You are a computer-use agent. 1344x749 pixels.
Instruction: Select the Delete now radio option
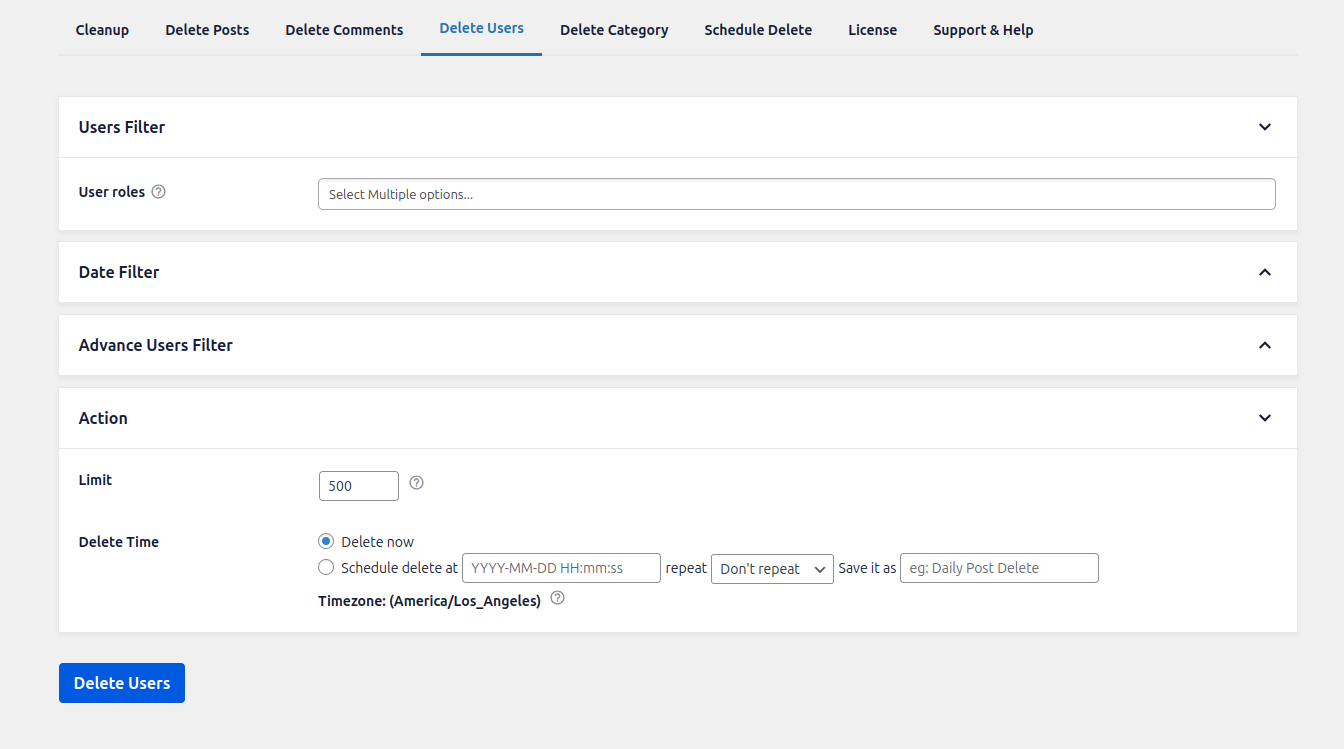(326, 541)
